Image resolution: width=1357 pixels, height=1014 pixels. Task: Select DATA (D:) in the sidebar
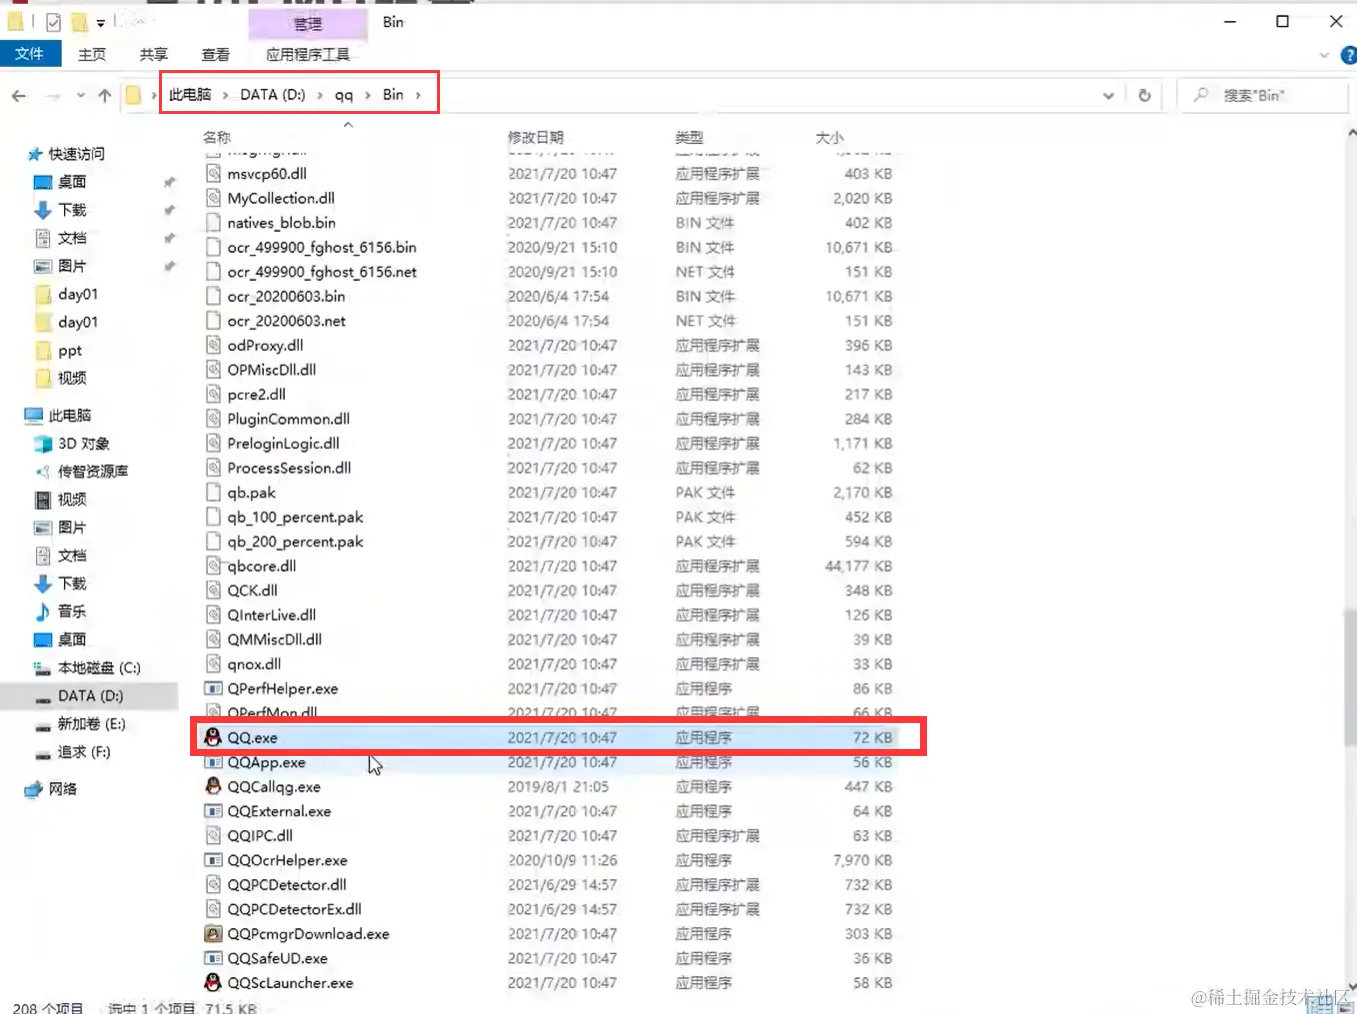pos(90,695)
